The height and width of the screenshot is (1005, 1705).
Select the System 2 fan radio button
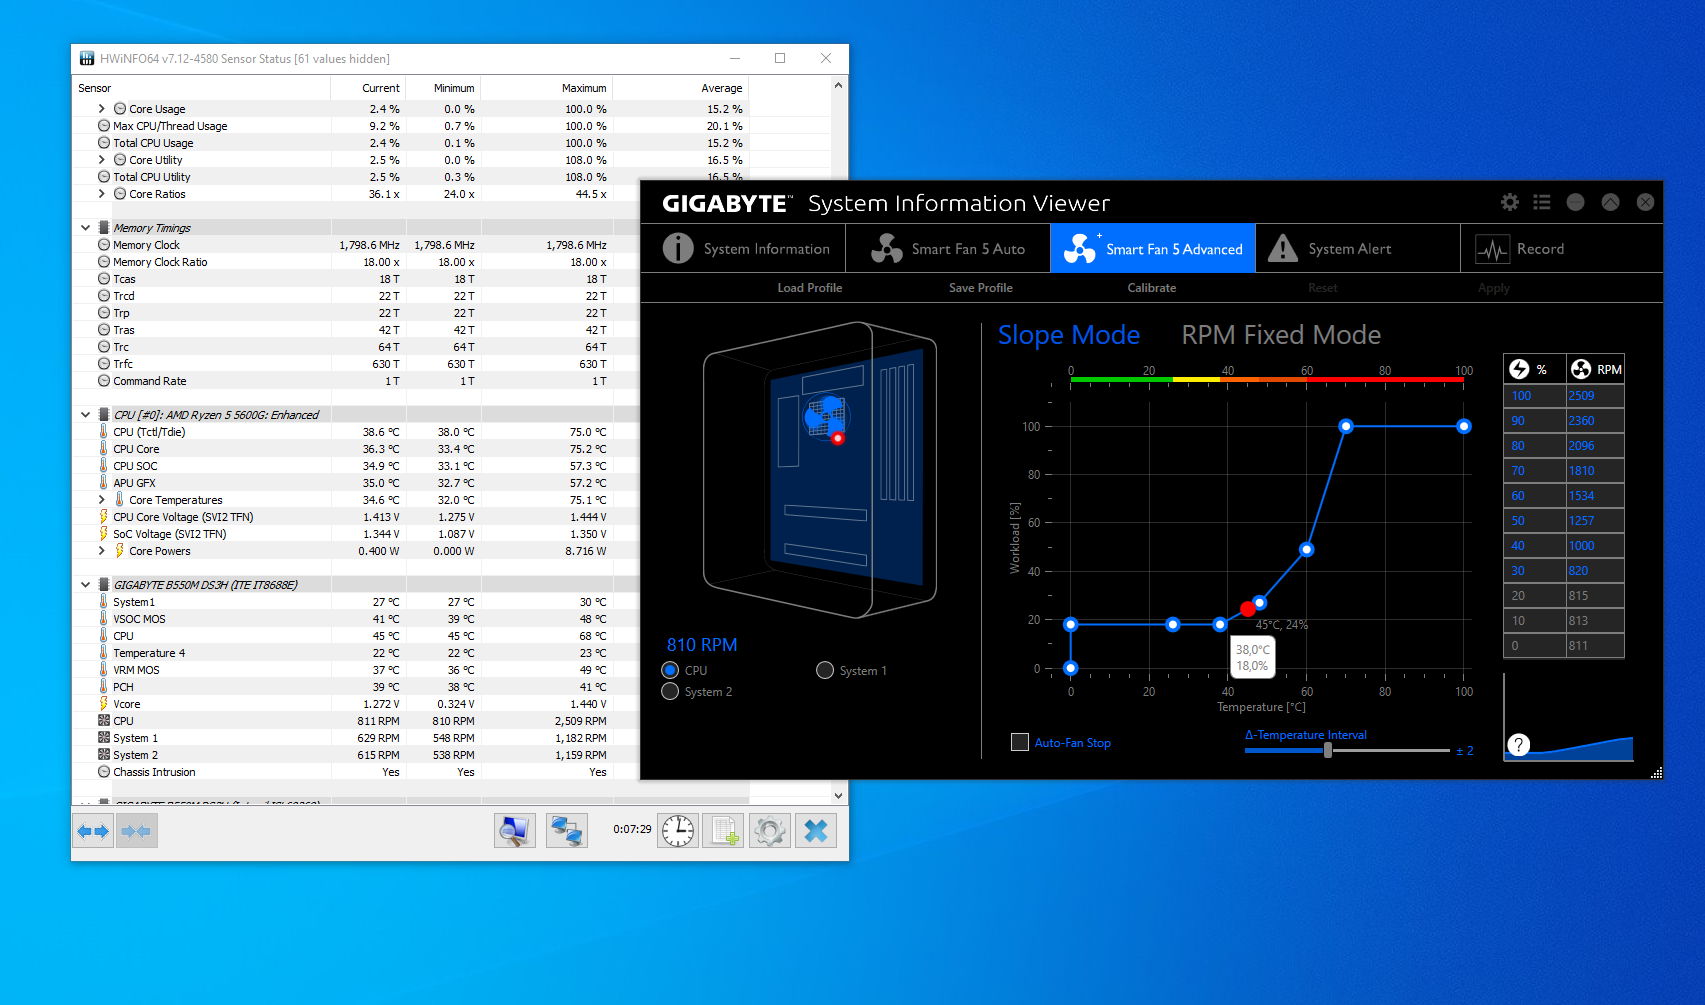coord(670,691)
